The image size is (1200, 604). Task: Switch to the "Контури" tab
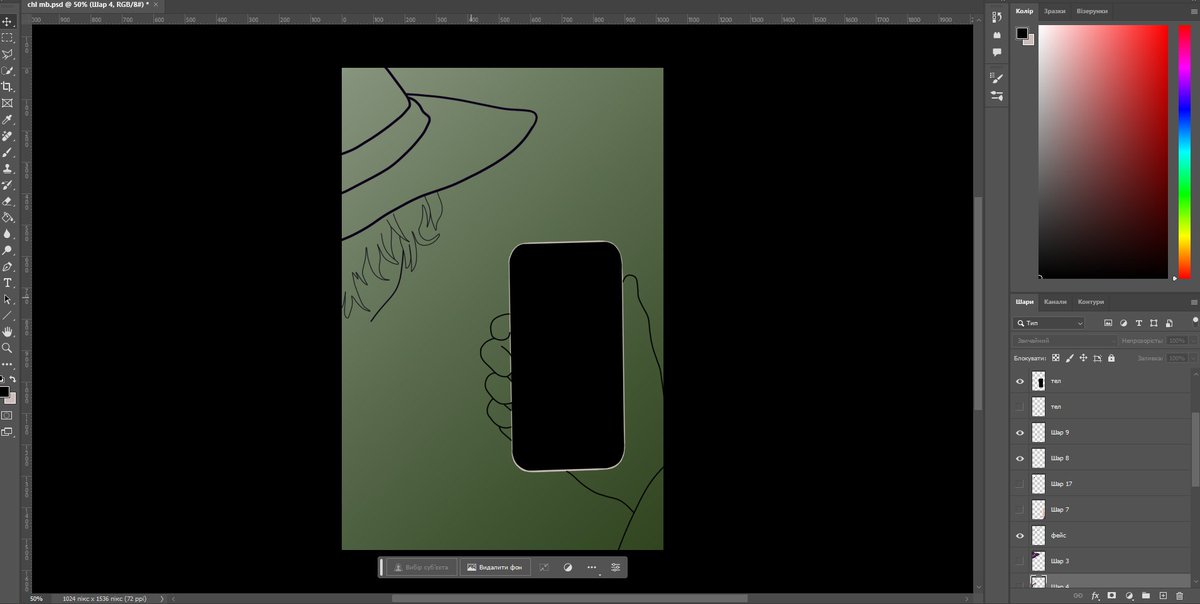(1091, 301)
